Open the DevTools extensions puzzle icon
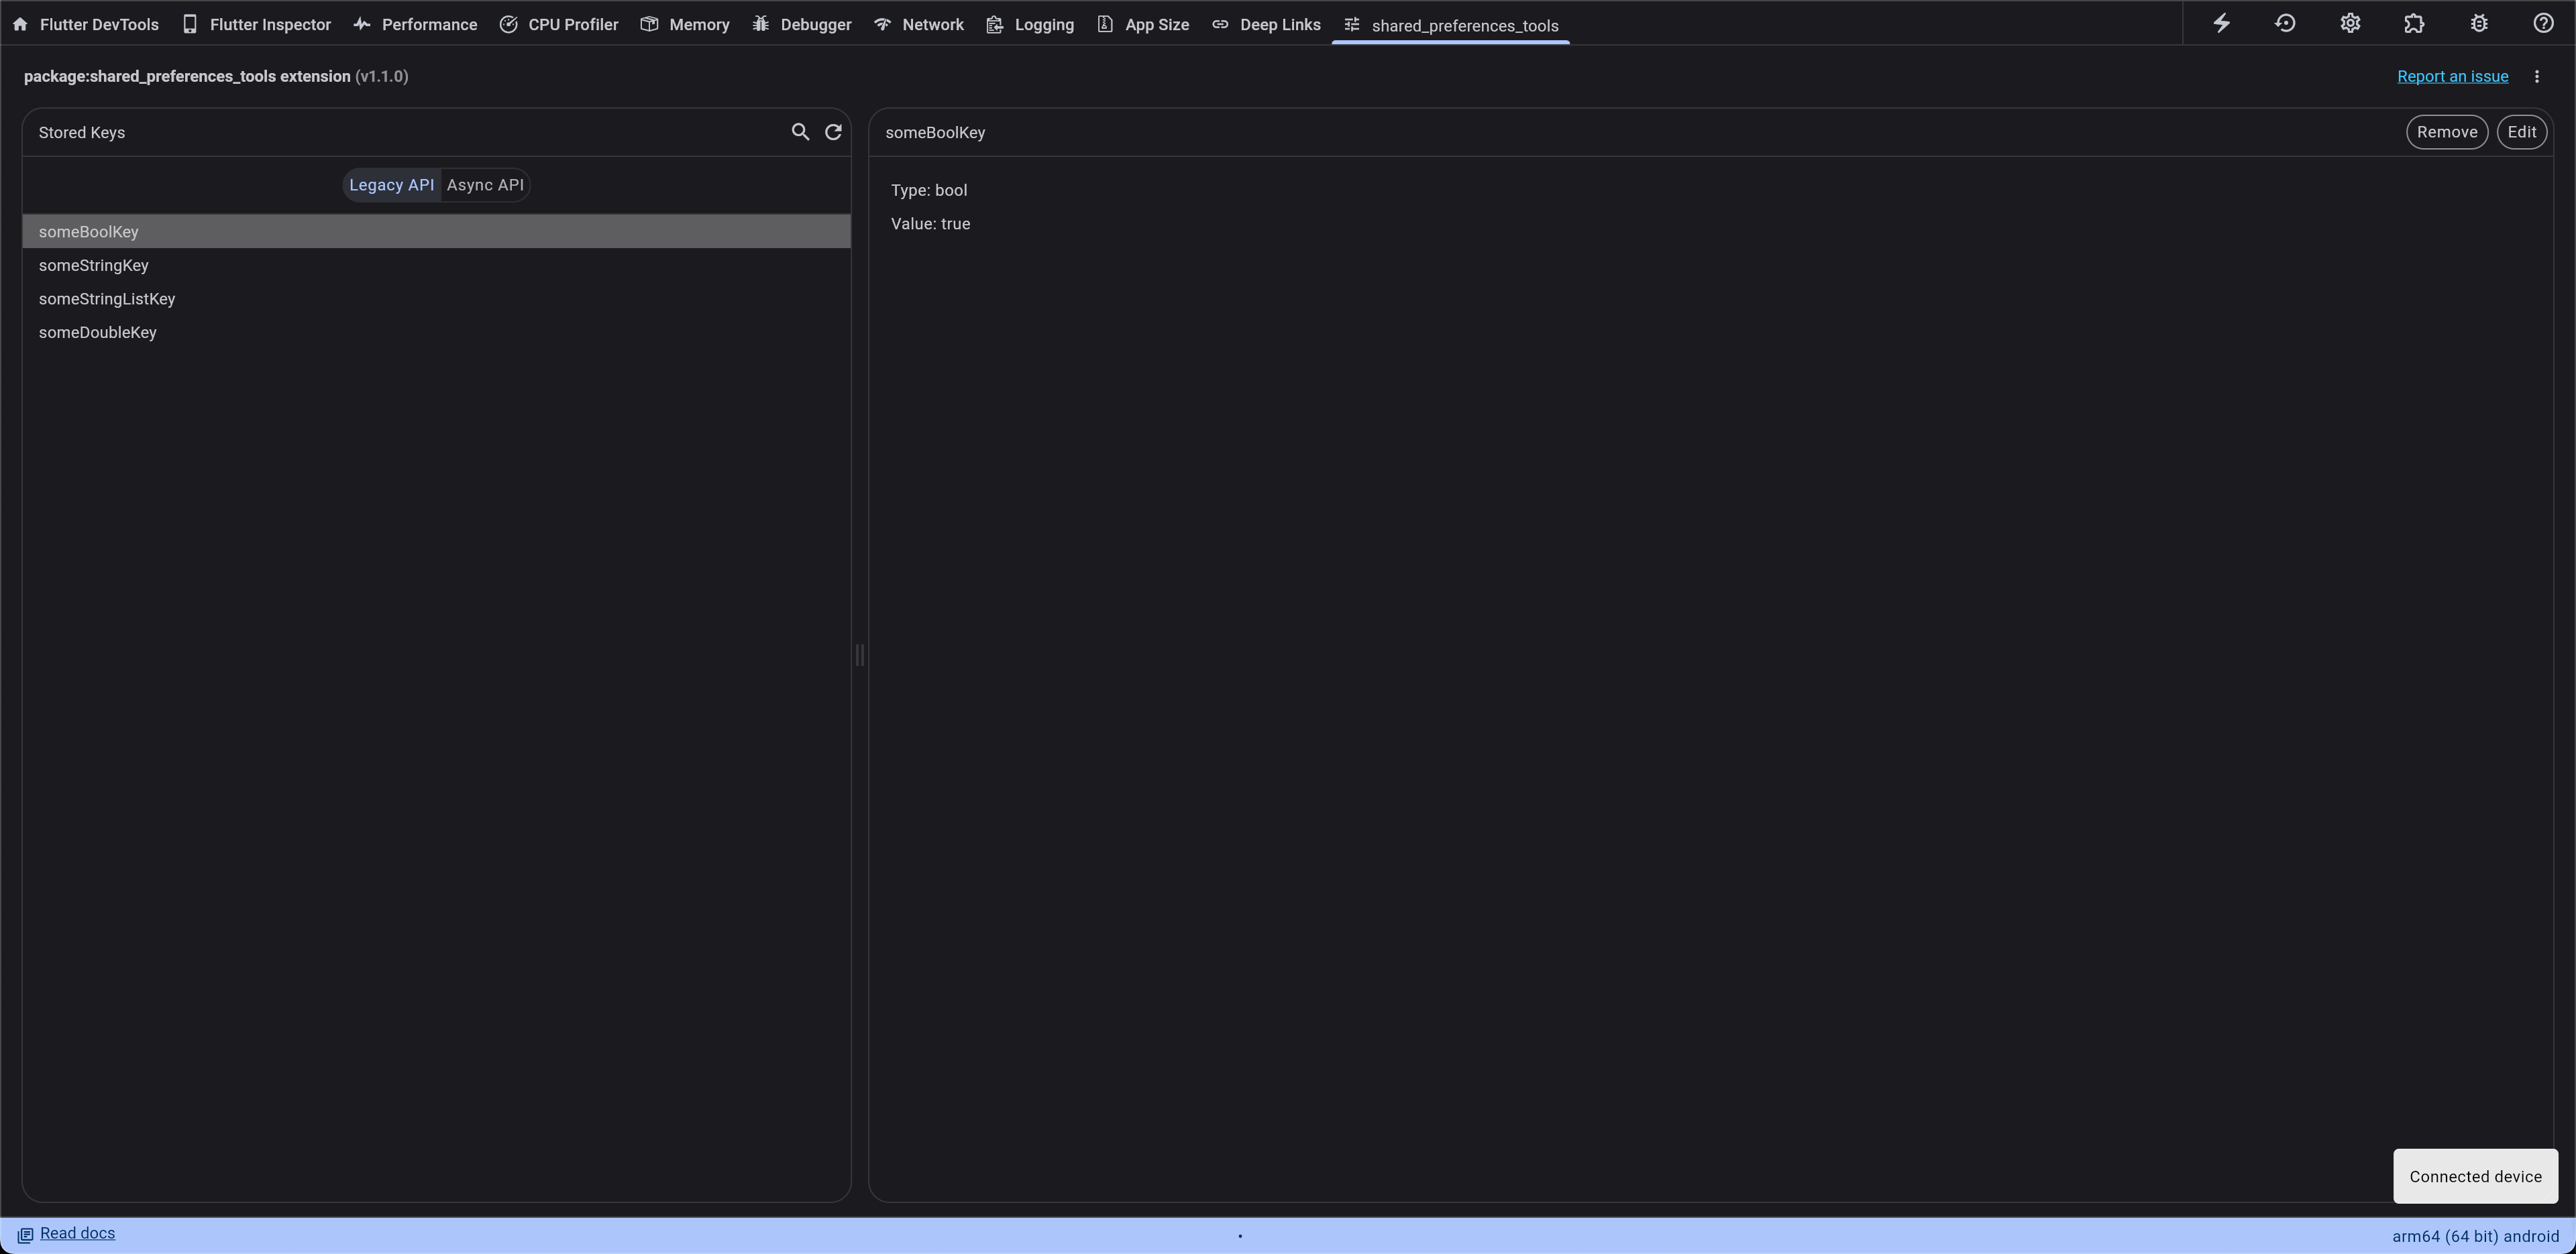 pyautogui.click(x=2414, y=23)
